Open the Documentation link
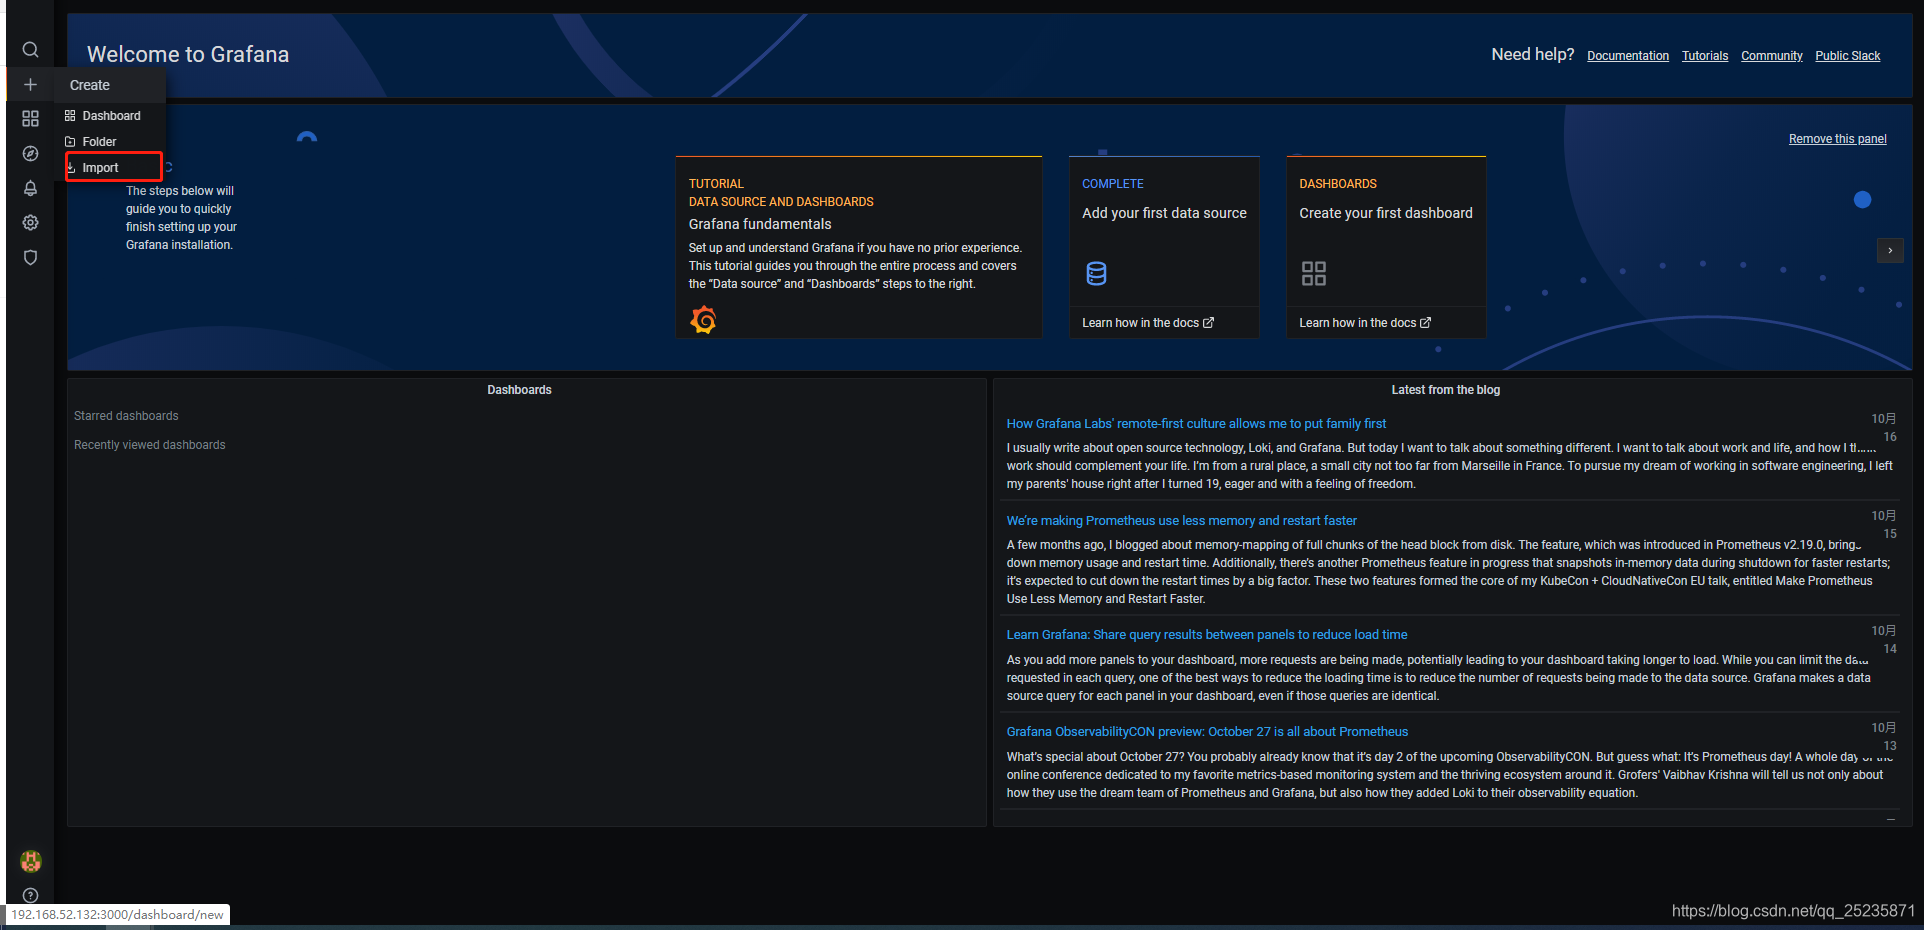Image resolution: width=1924 pixels, height=930 pixels. tap(1627, 56)
